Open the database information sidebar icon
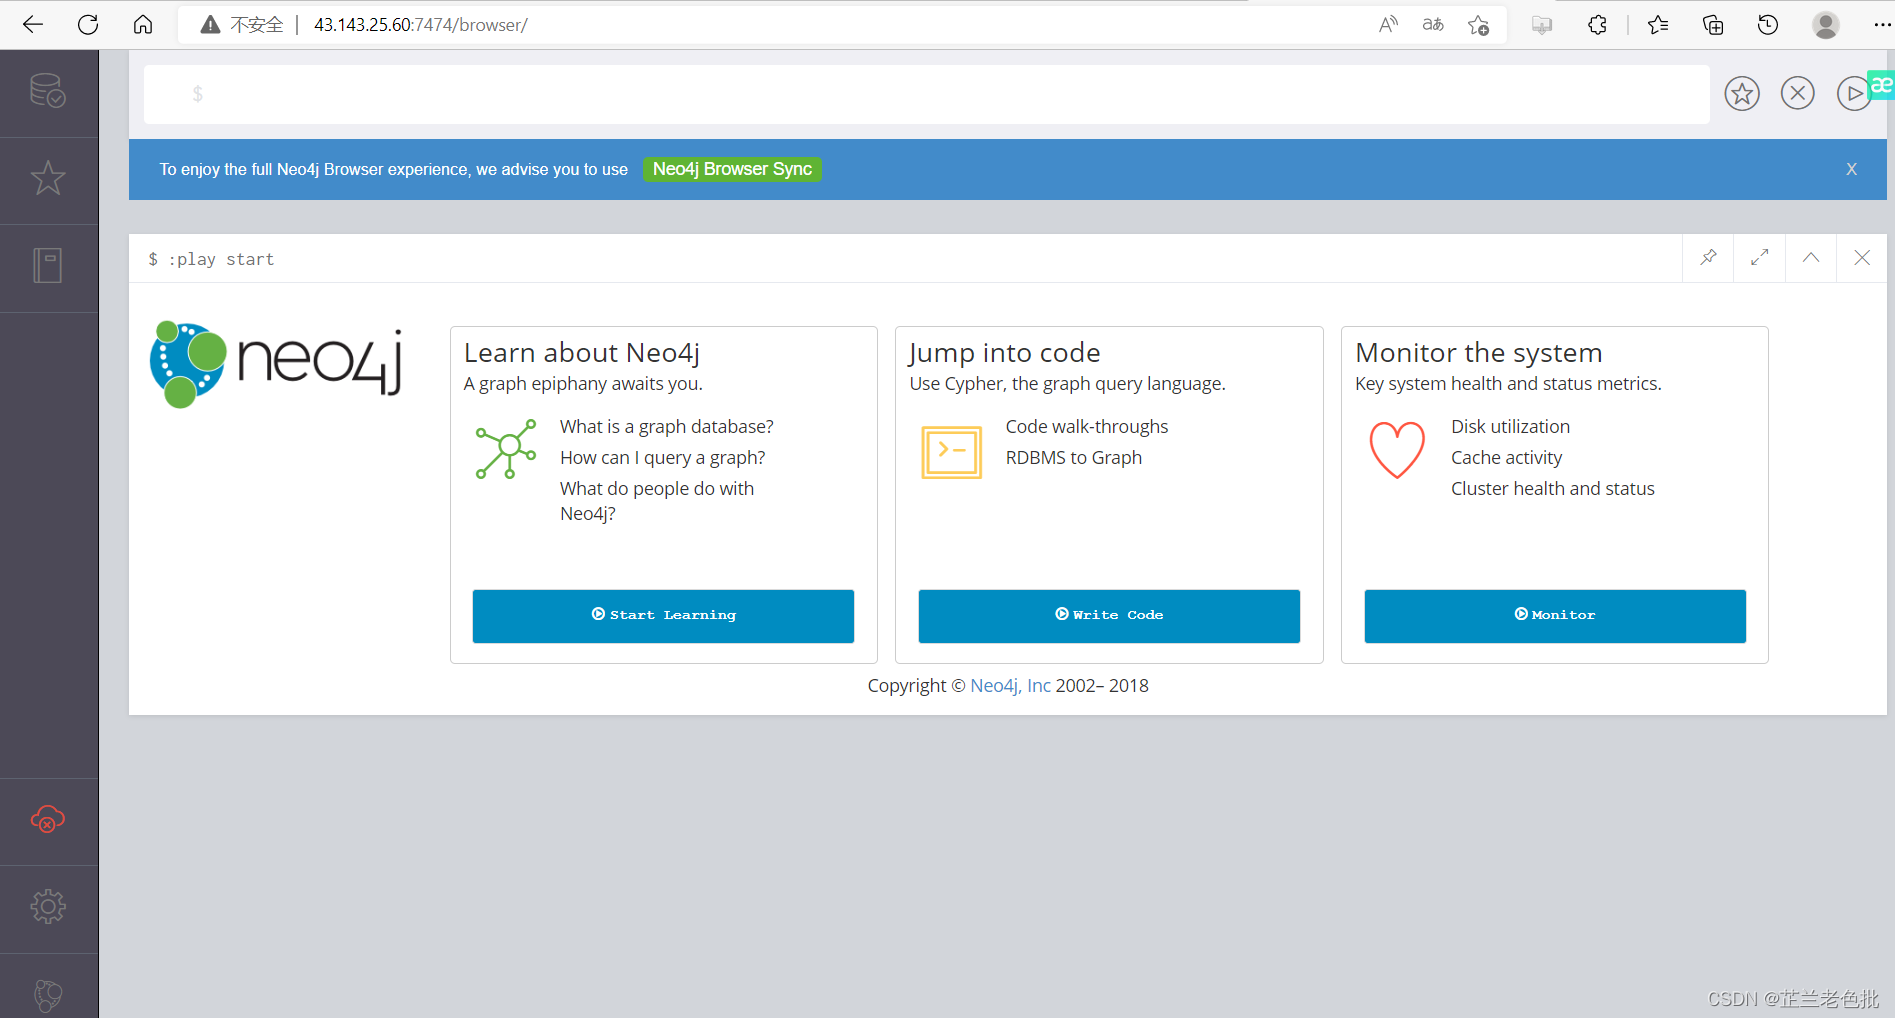Image resolution: width=1895 pixels, height=1018 pixels. (48, 91)
